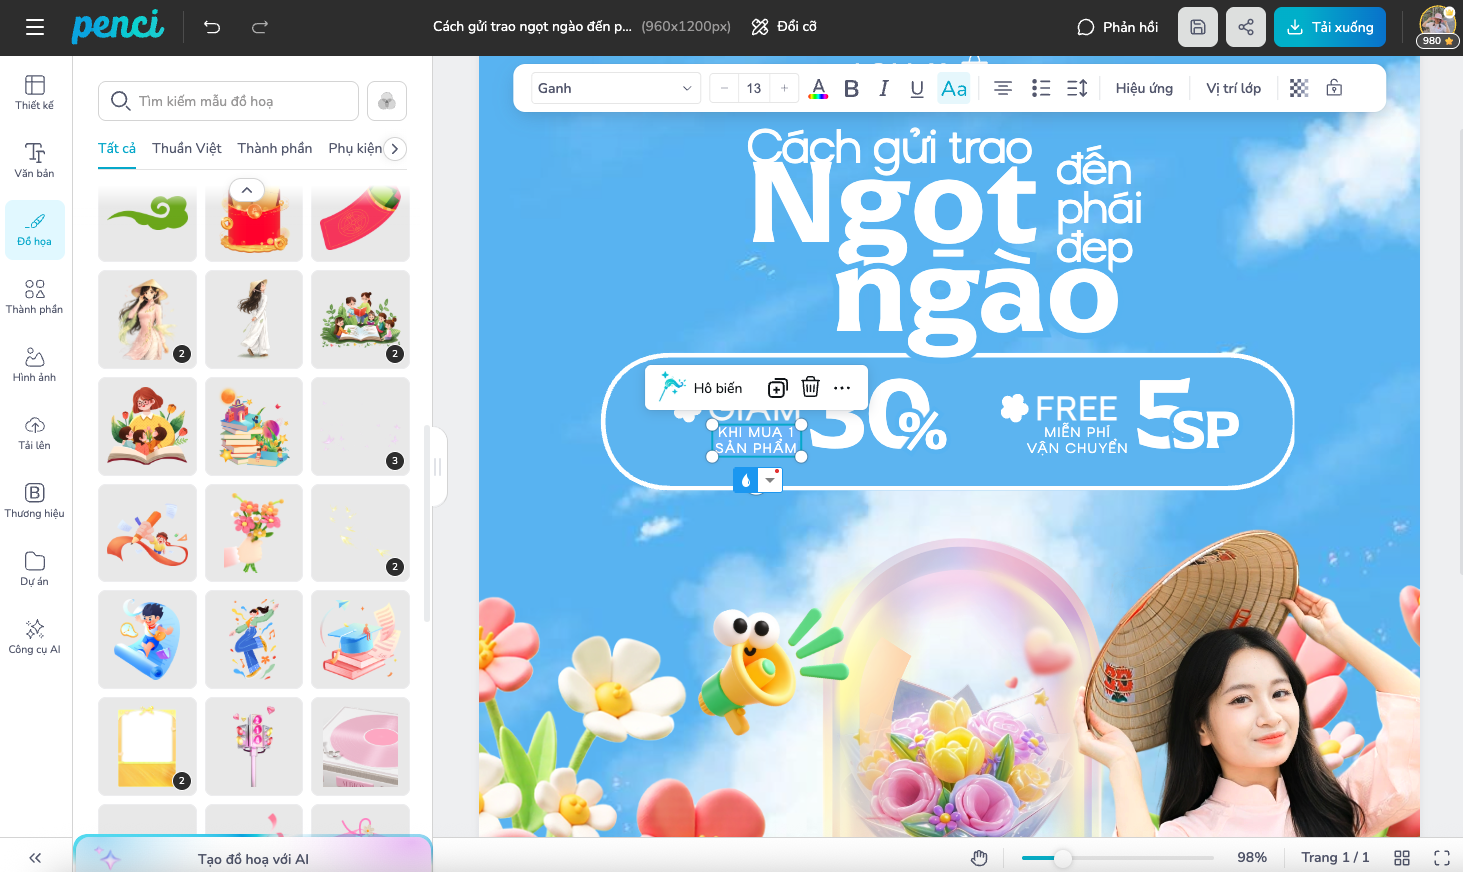Open the Văn bản sidebar panel

point(35,159)
